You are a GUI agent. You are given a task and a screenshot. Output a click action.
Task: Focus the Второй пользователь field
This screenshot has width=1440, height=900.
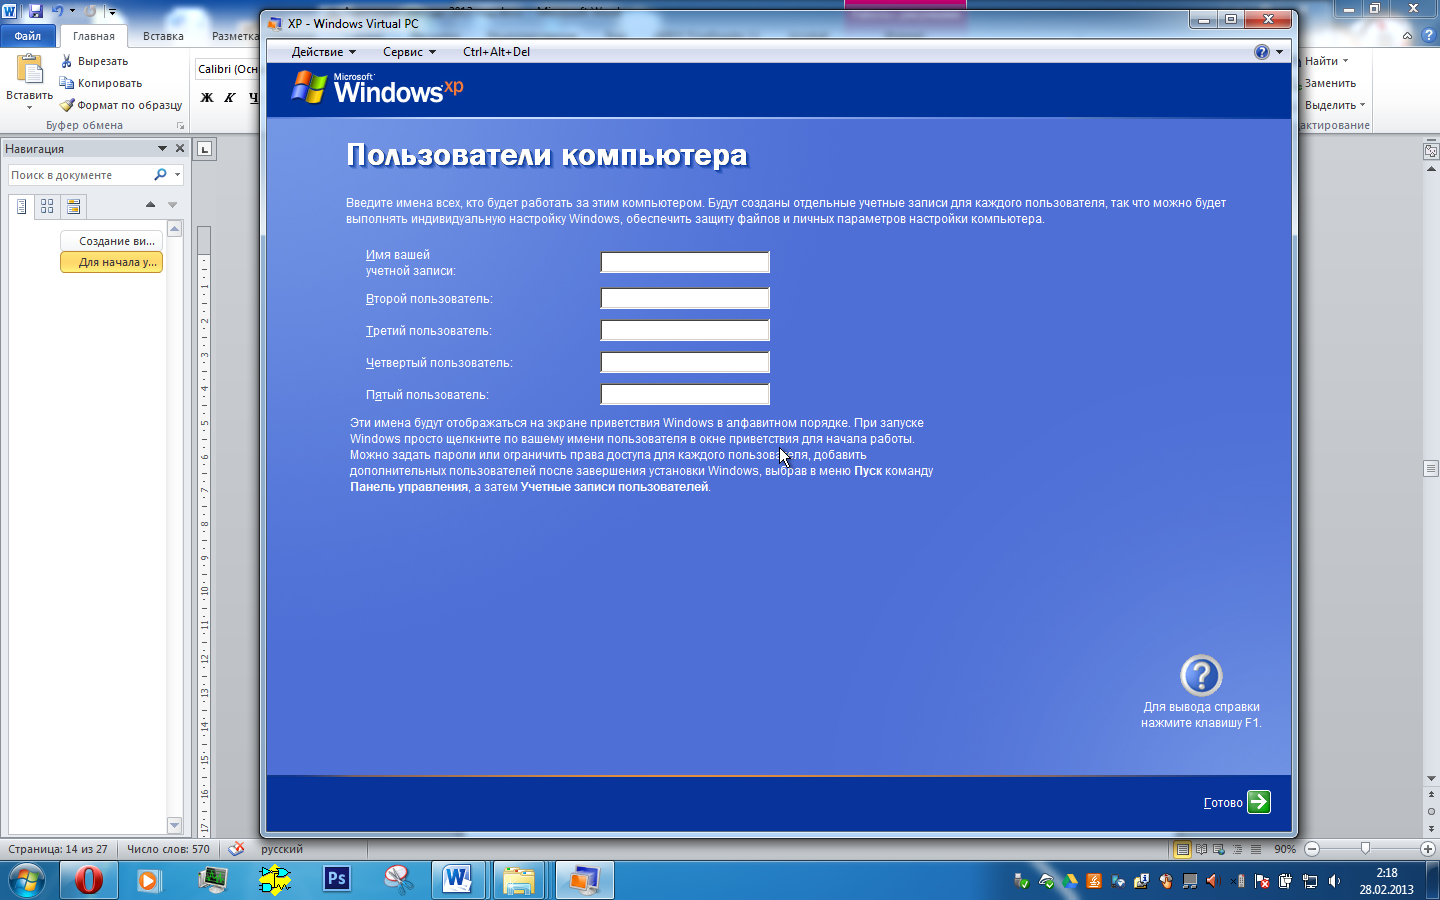coord(685,298)
